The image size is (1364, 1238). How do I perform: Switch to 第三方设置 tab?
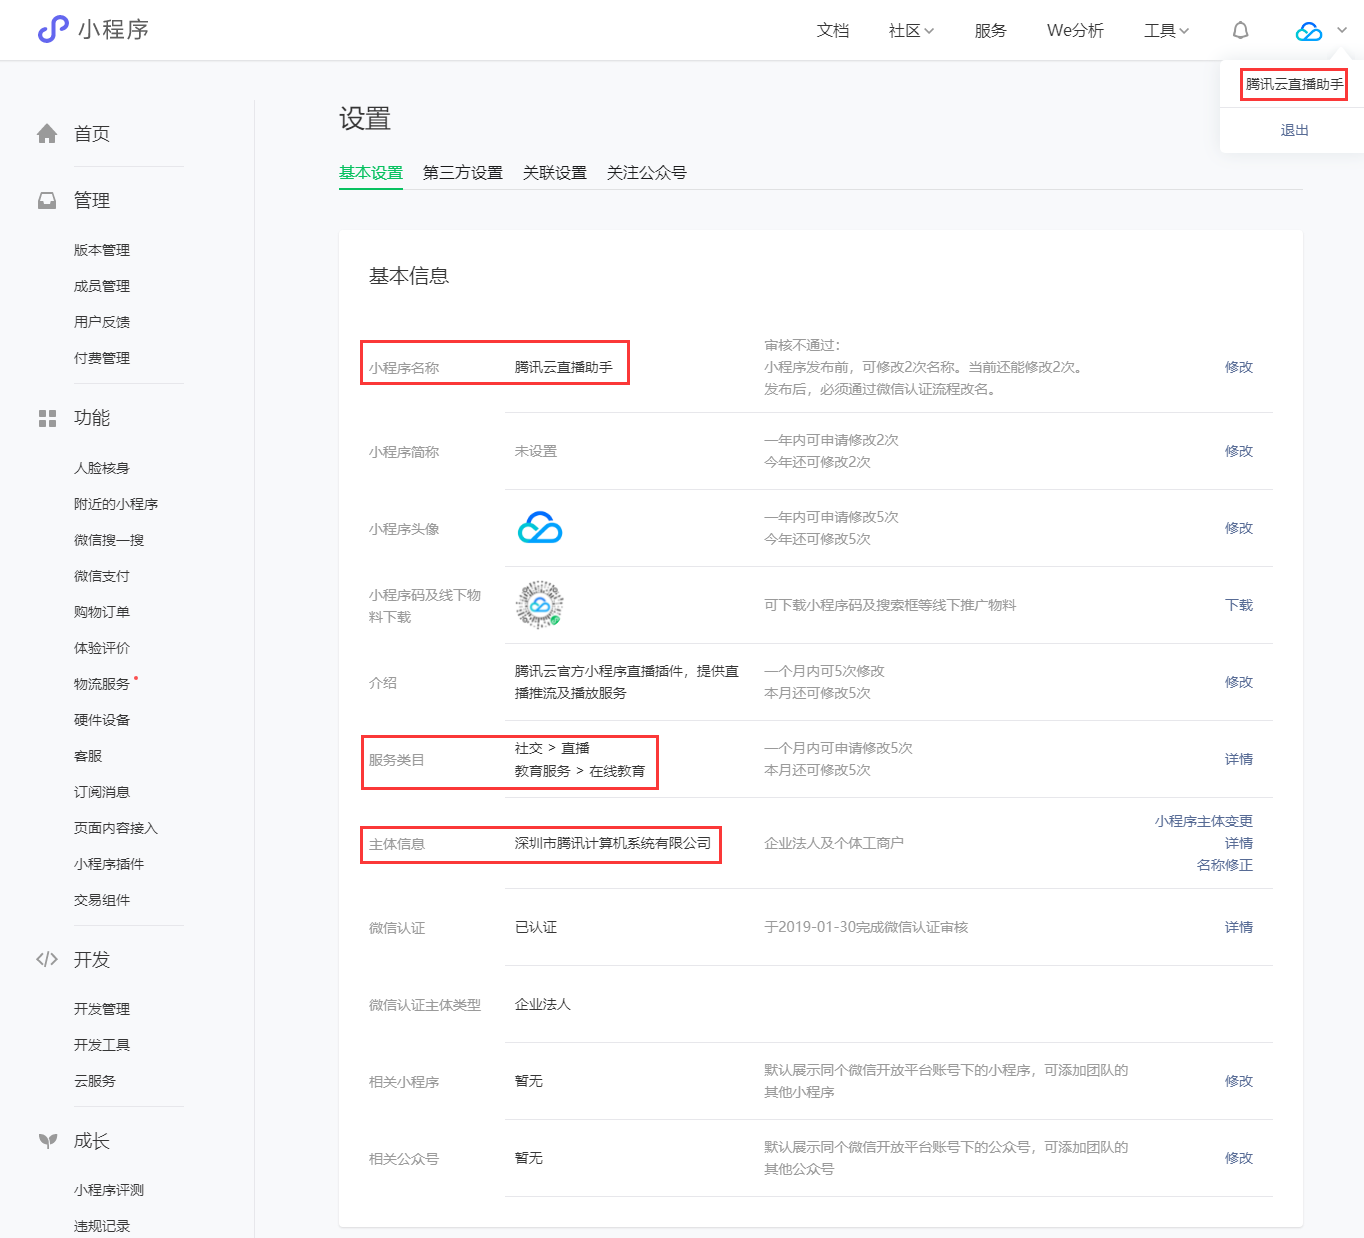tap(463, 173)
